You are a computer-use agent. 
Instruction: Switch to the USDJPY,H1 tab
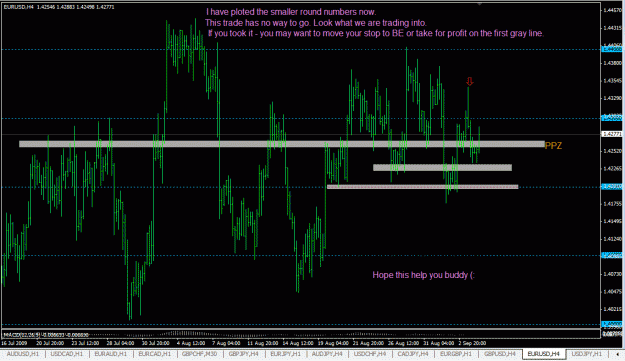point(587,354)
